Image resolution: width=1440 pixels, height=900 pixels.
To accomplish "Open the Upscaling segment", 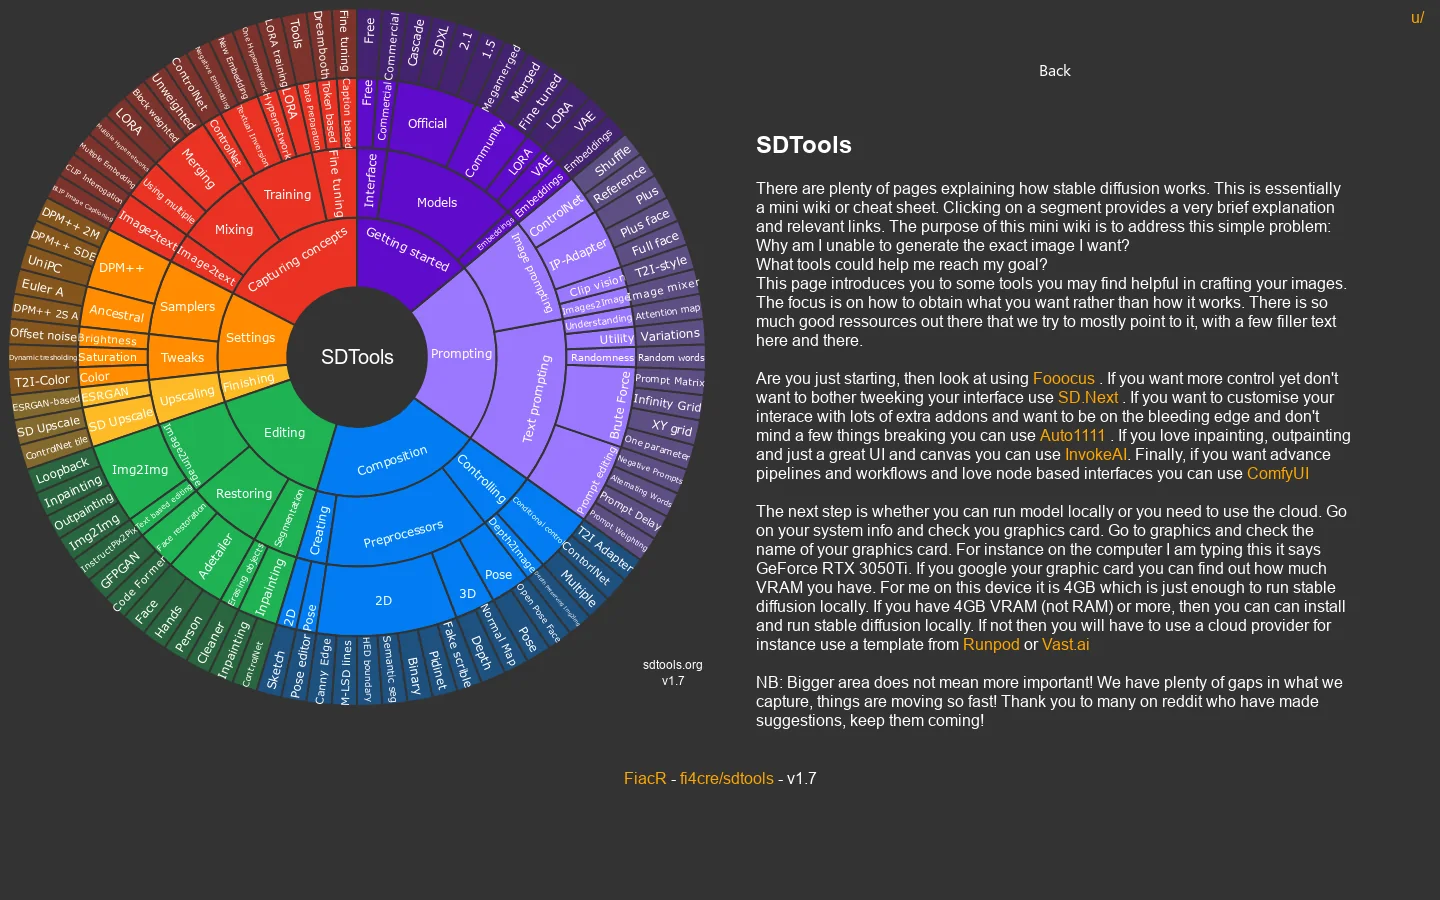I will pyautogui.click(x=187, y=396).
